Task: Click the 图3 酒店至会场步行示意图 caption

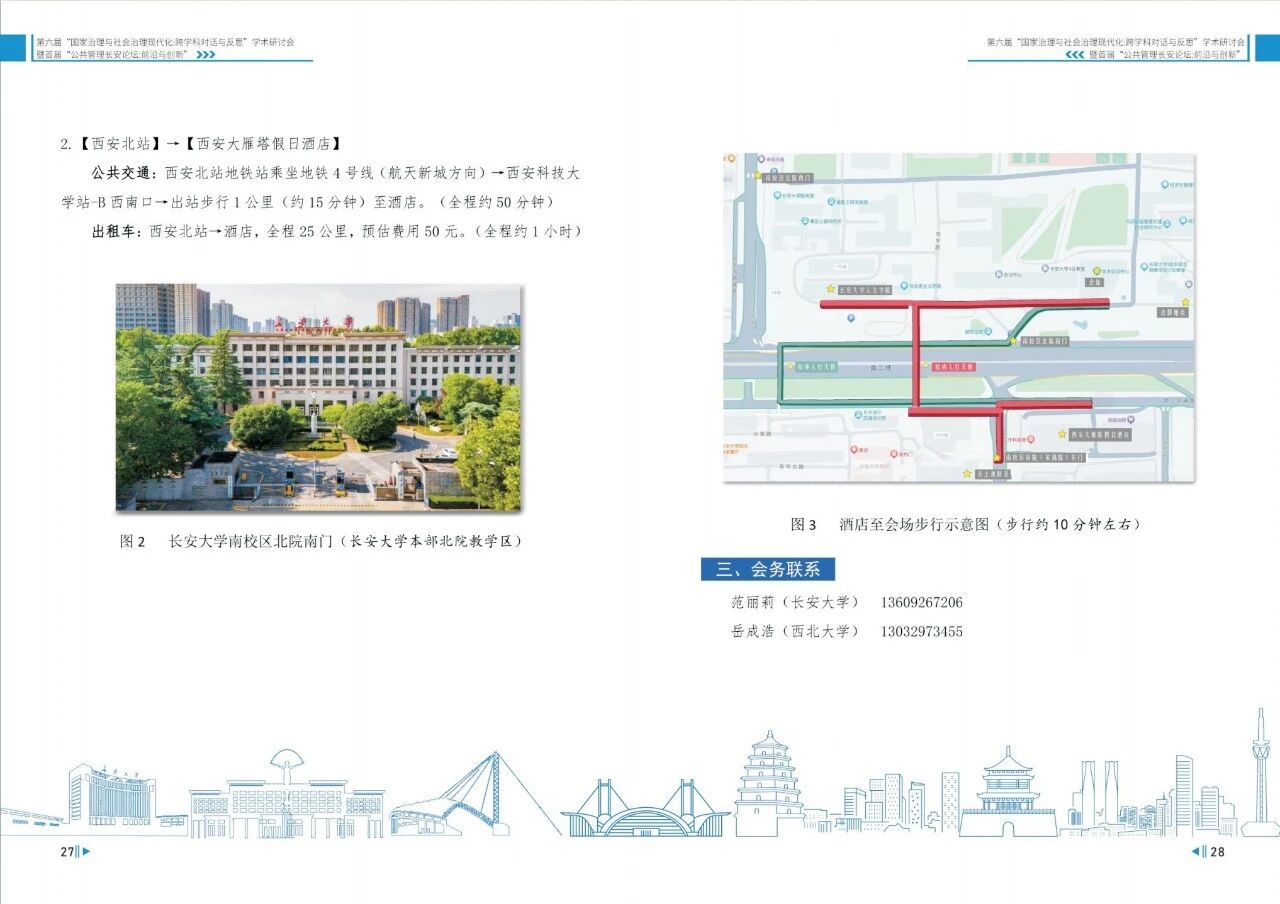Action: [x=964, y=524]
